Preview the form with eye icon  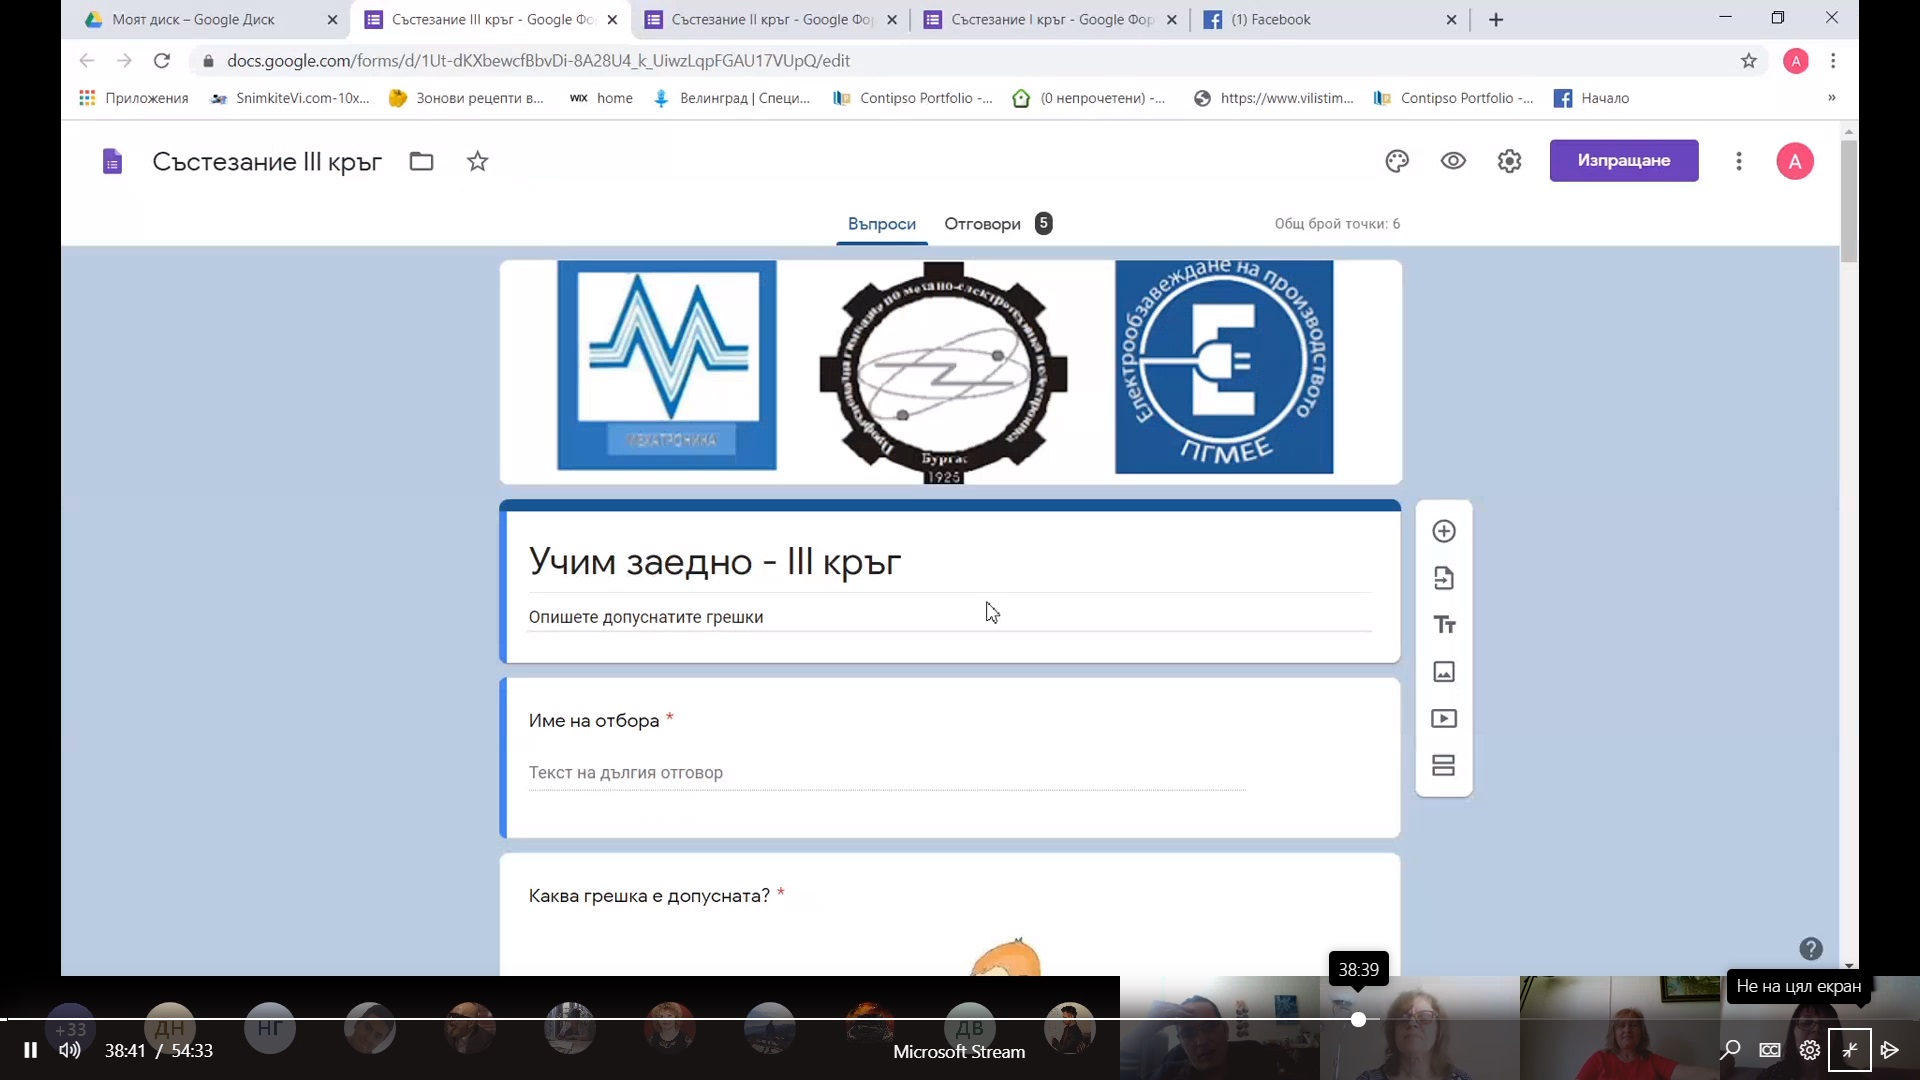tap(1453, 161)
